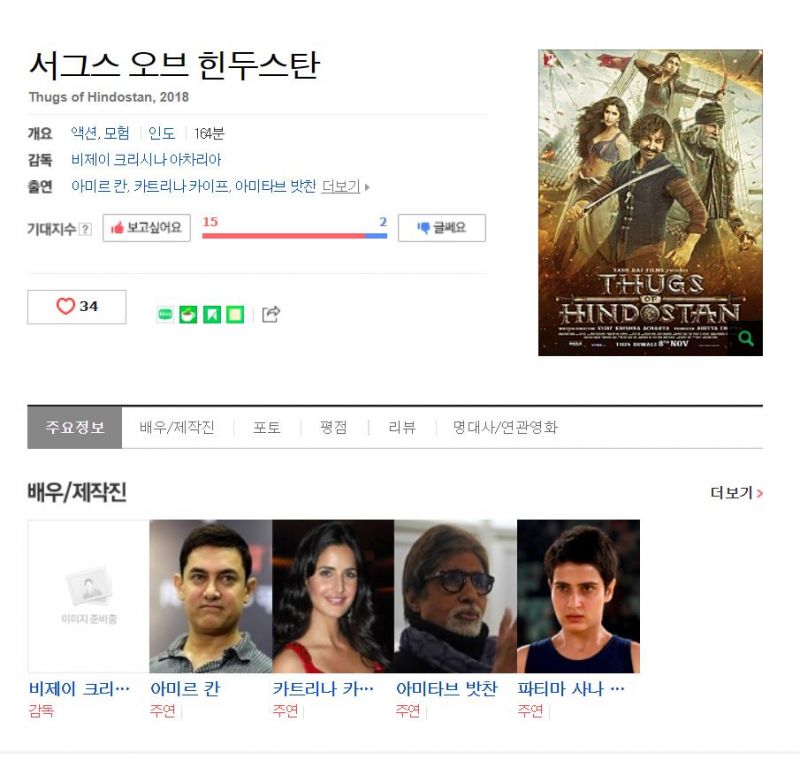
Task: Open the 아미타브 밧찬 actor photo
Action: (456, 596)
